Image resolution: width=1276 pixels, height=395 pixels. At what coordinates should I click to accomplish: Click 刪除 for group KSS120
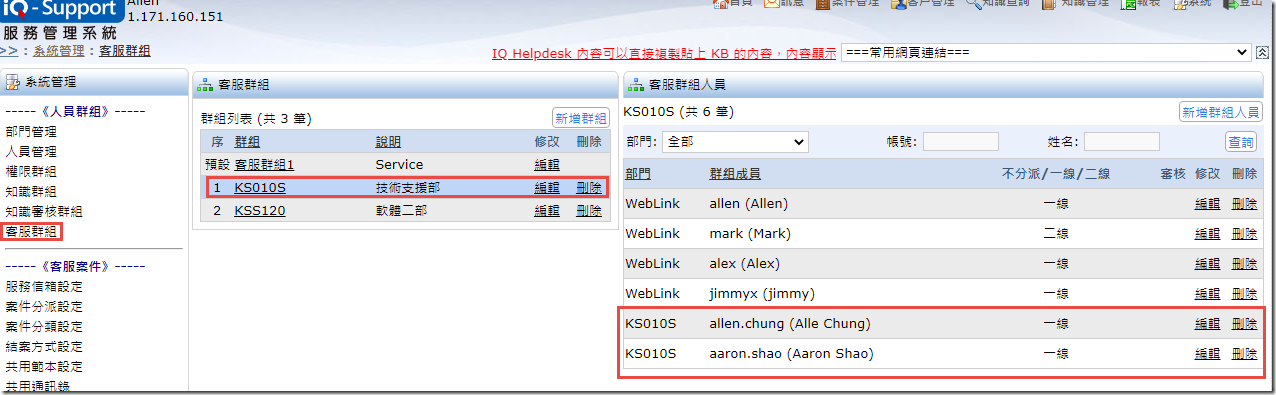pos(589,210)
